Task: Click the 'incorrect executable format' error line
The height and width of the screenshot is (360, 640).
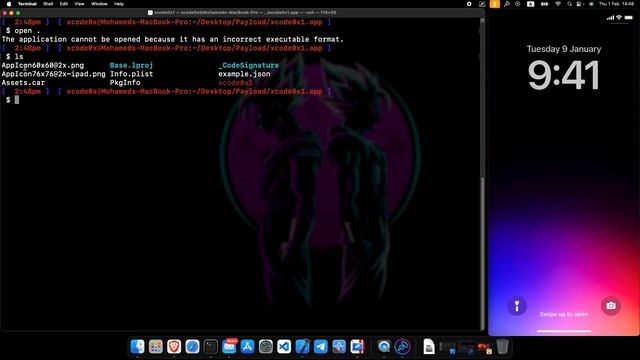Action: coord(172,39)
